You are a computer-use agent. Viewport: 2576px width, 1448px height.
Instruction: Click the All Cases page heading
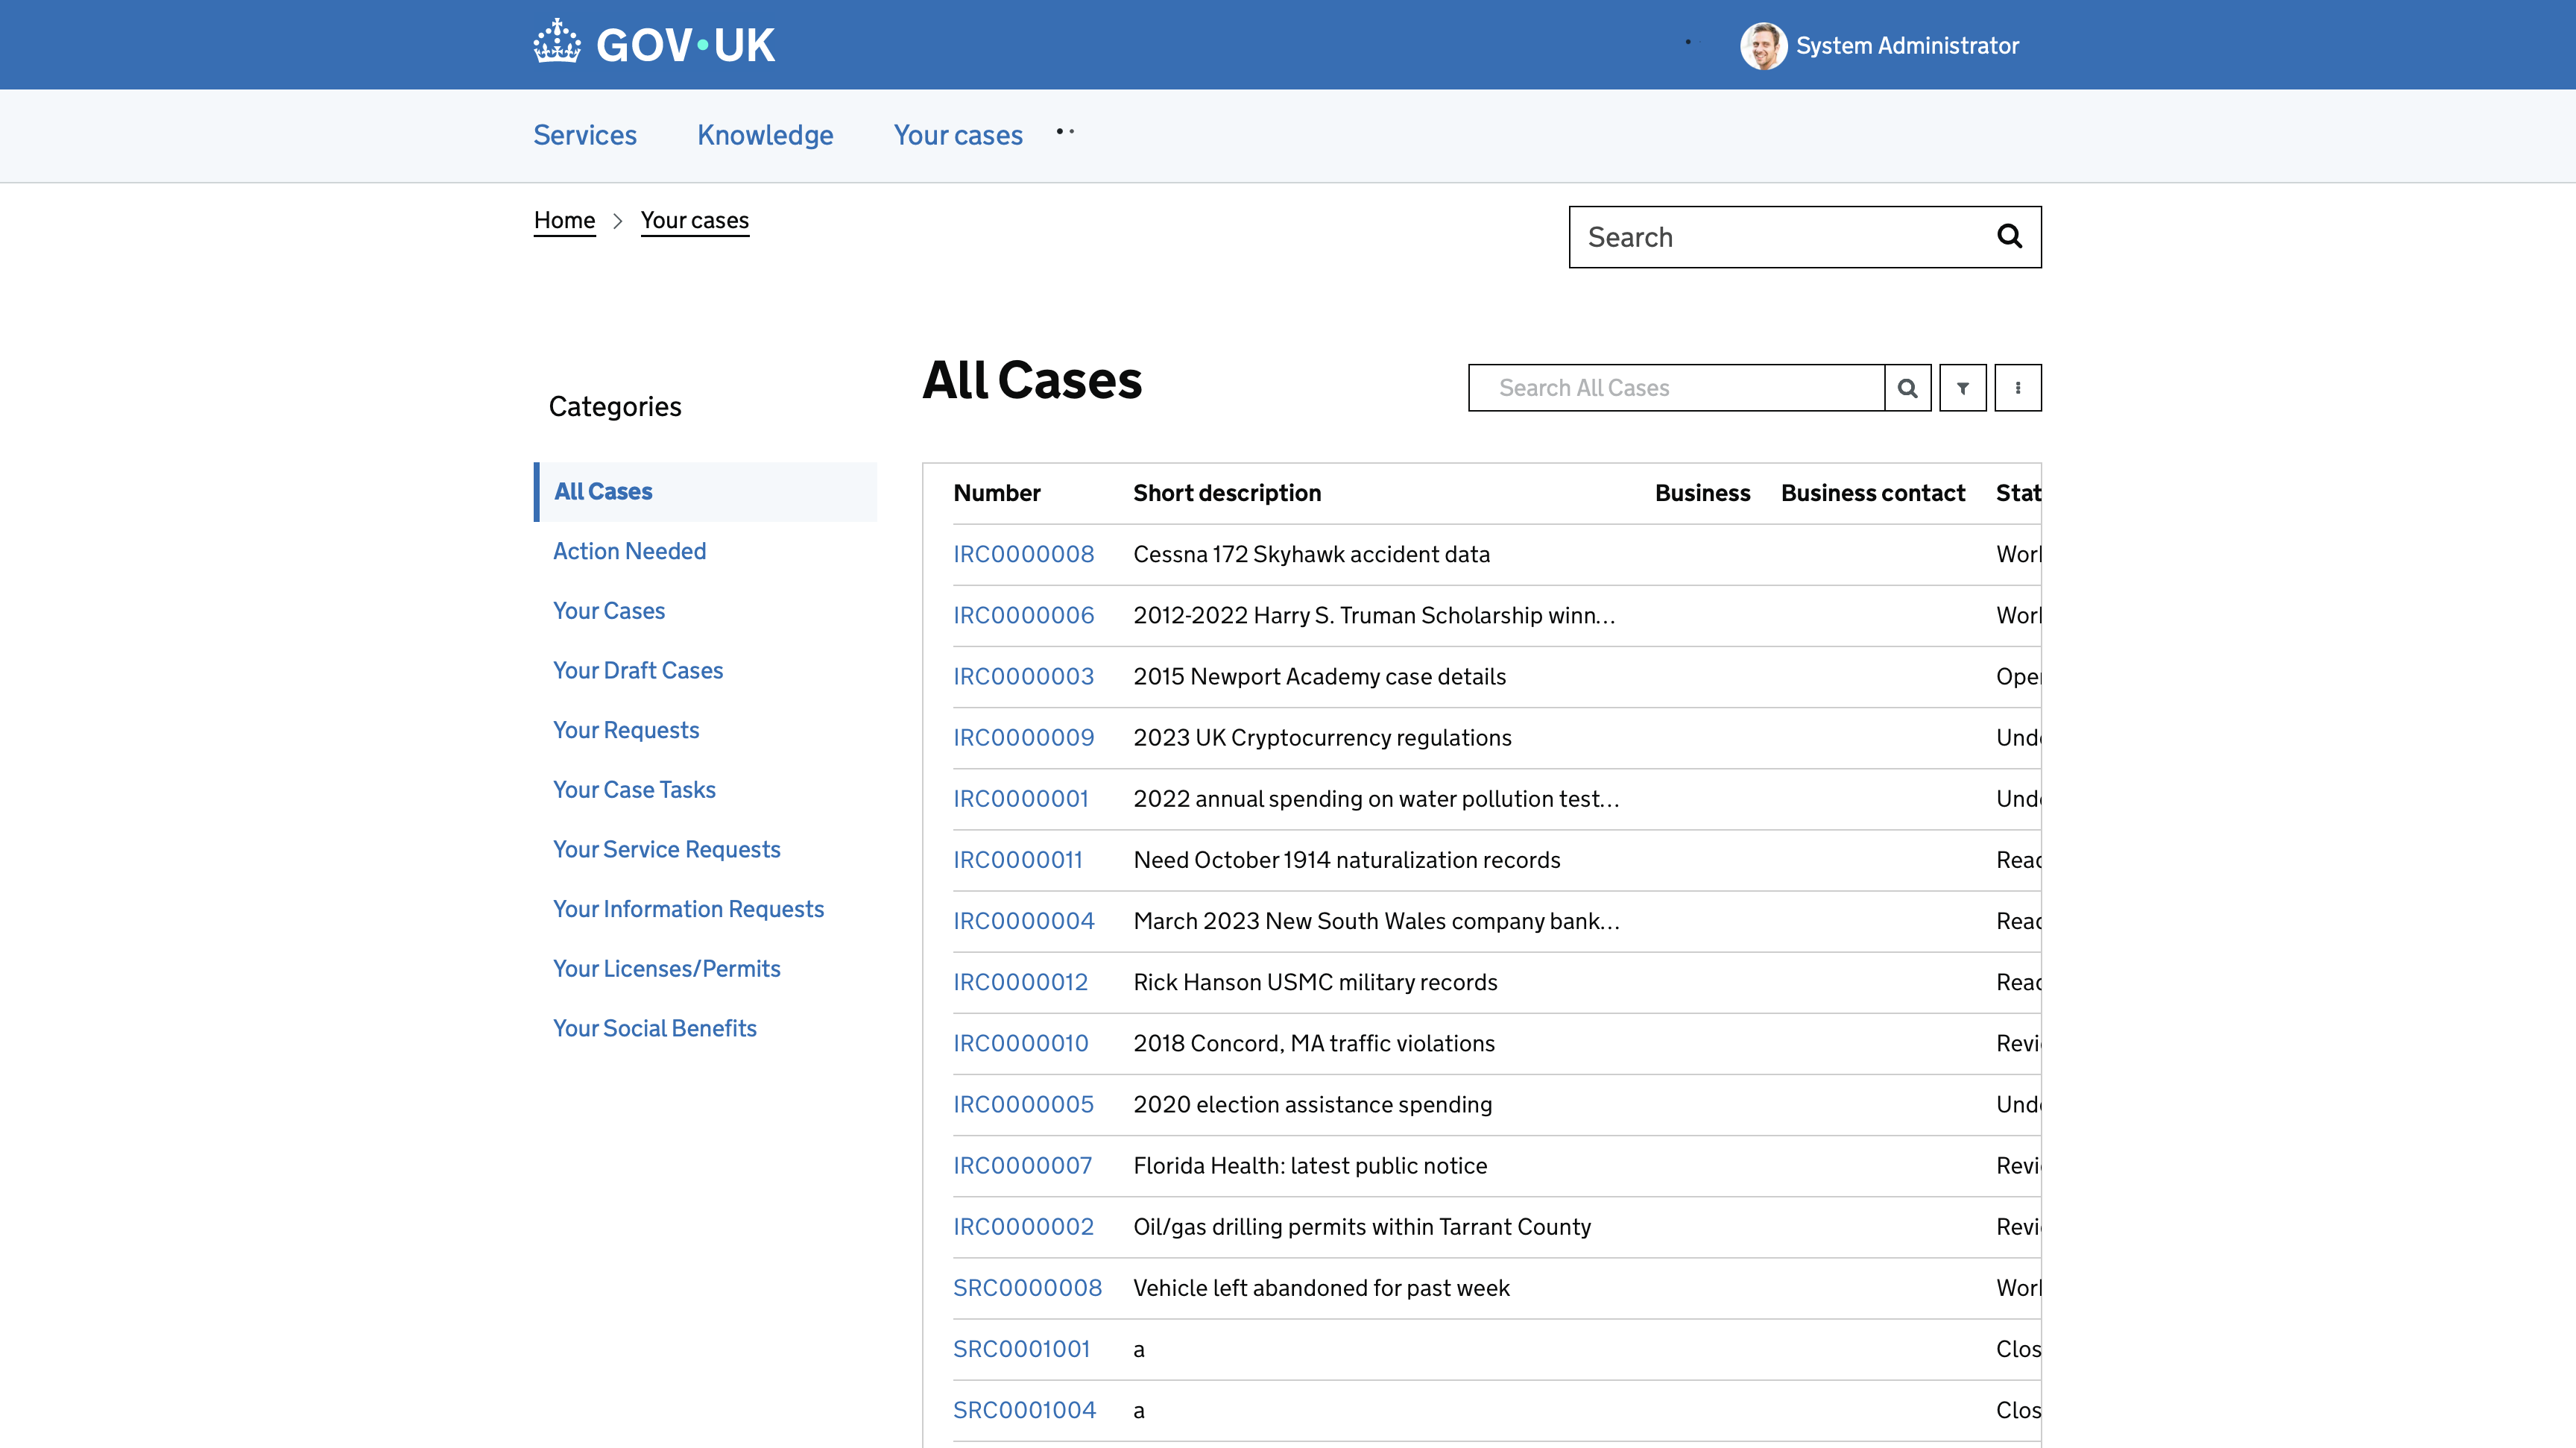point(1032,380)
